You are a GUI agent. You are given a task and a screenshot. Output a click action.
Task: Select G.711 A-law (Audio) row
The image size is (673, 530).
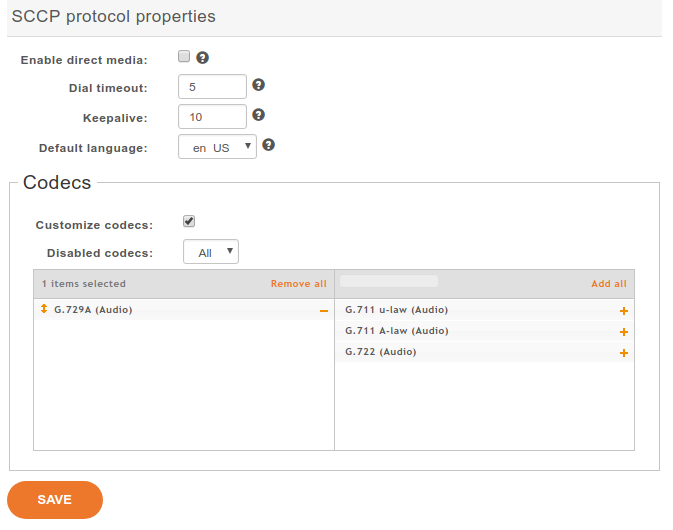click(484, 331)
